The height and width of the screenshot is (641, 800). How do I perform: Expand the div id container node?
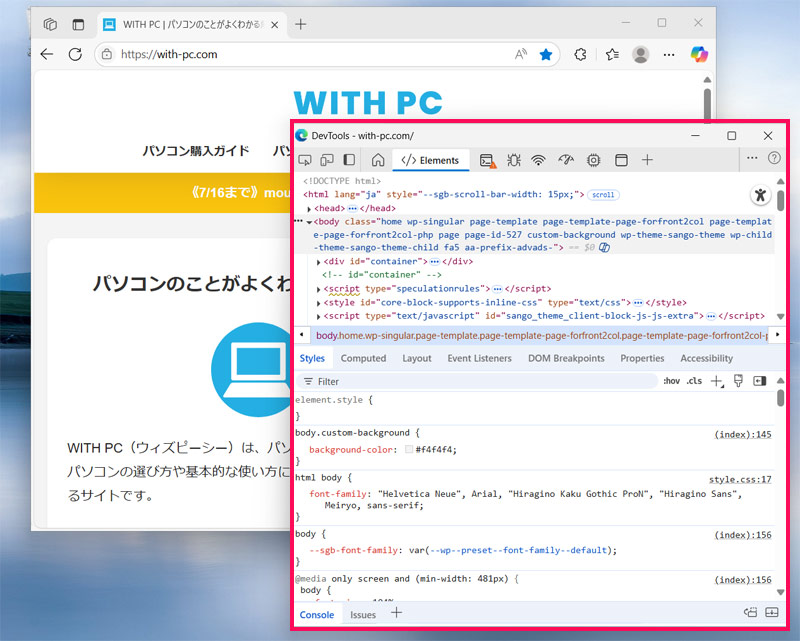pos(318,262)
